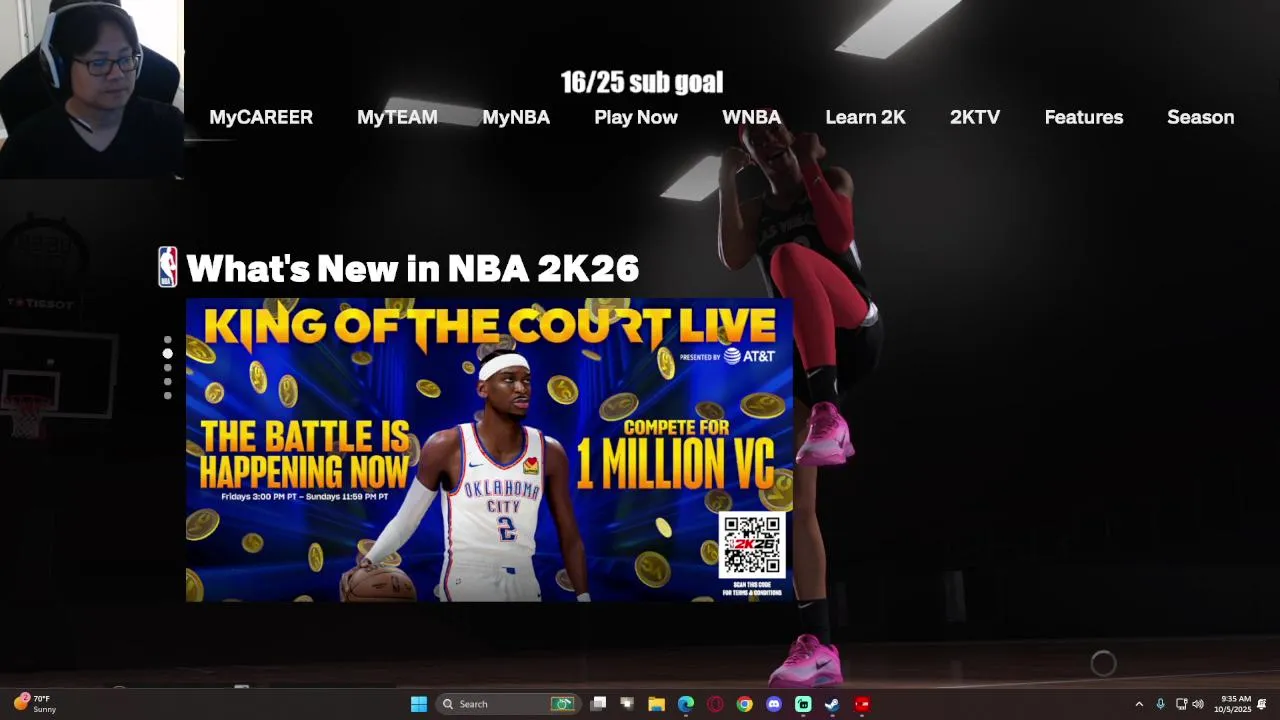Select the fifth carousel page dot

pos(167,395)
